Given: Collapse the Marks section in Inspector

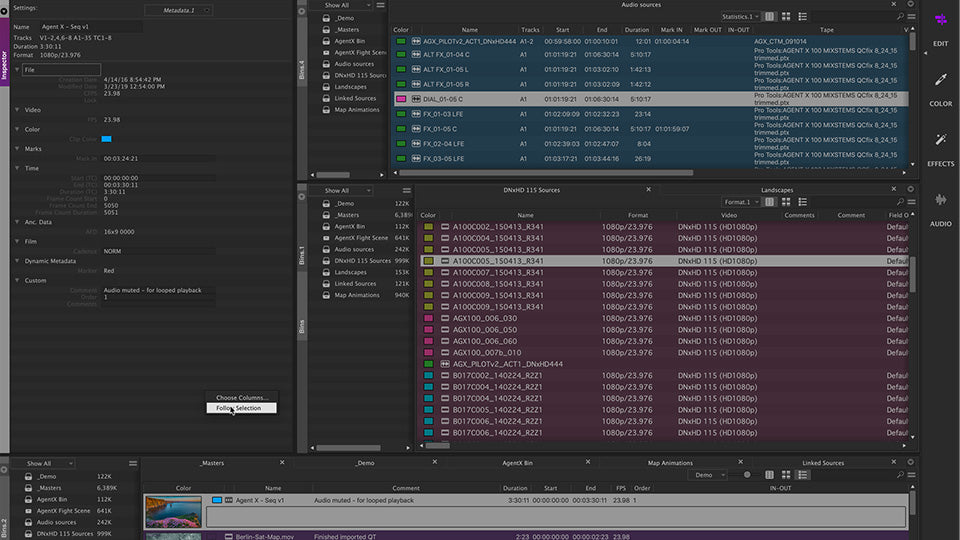Looking at the screenshot, I should click(x=17, y=149).
